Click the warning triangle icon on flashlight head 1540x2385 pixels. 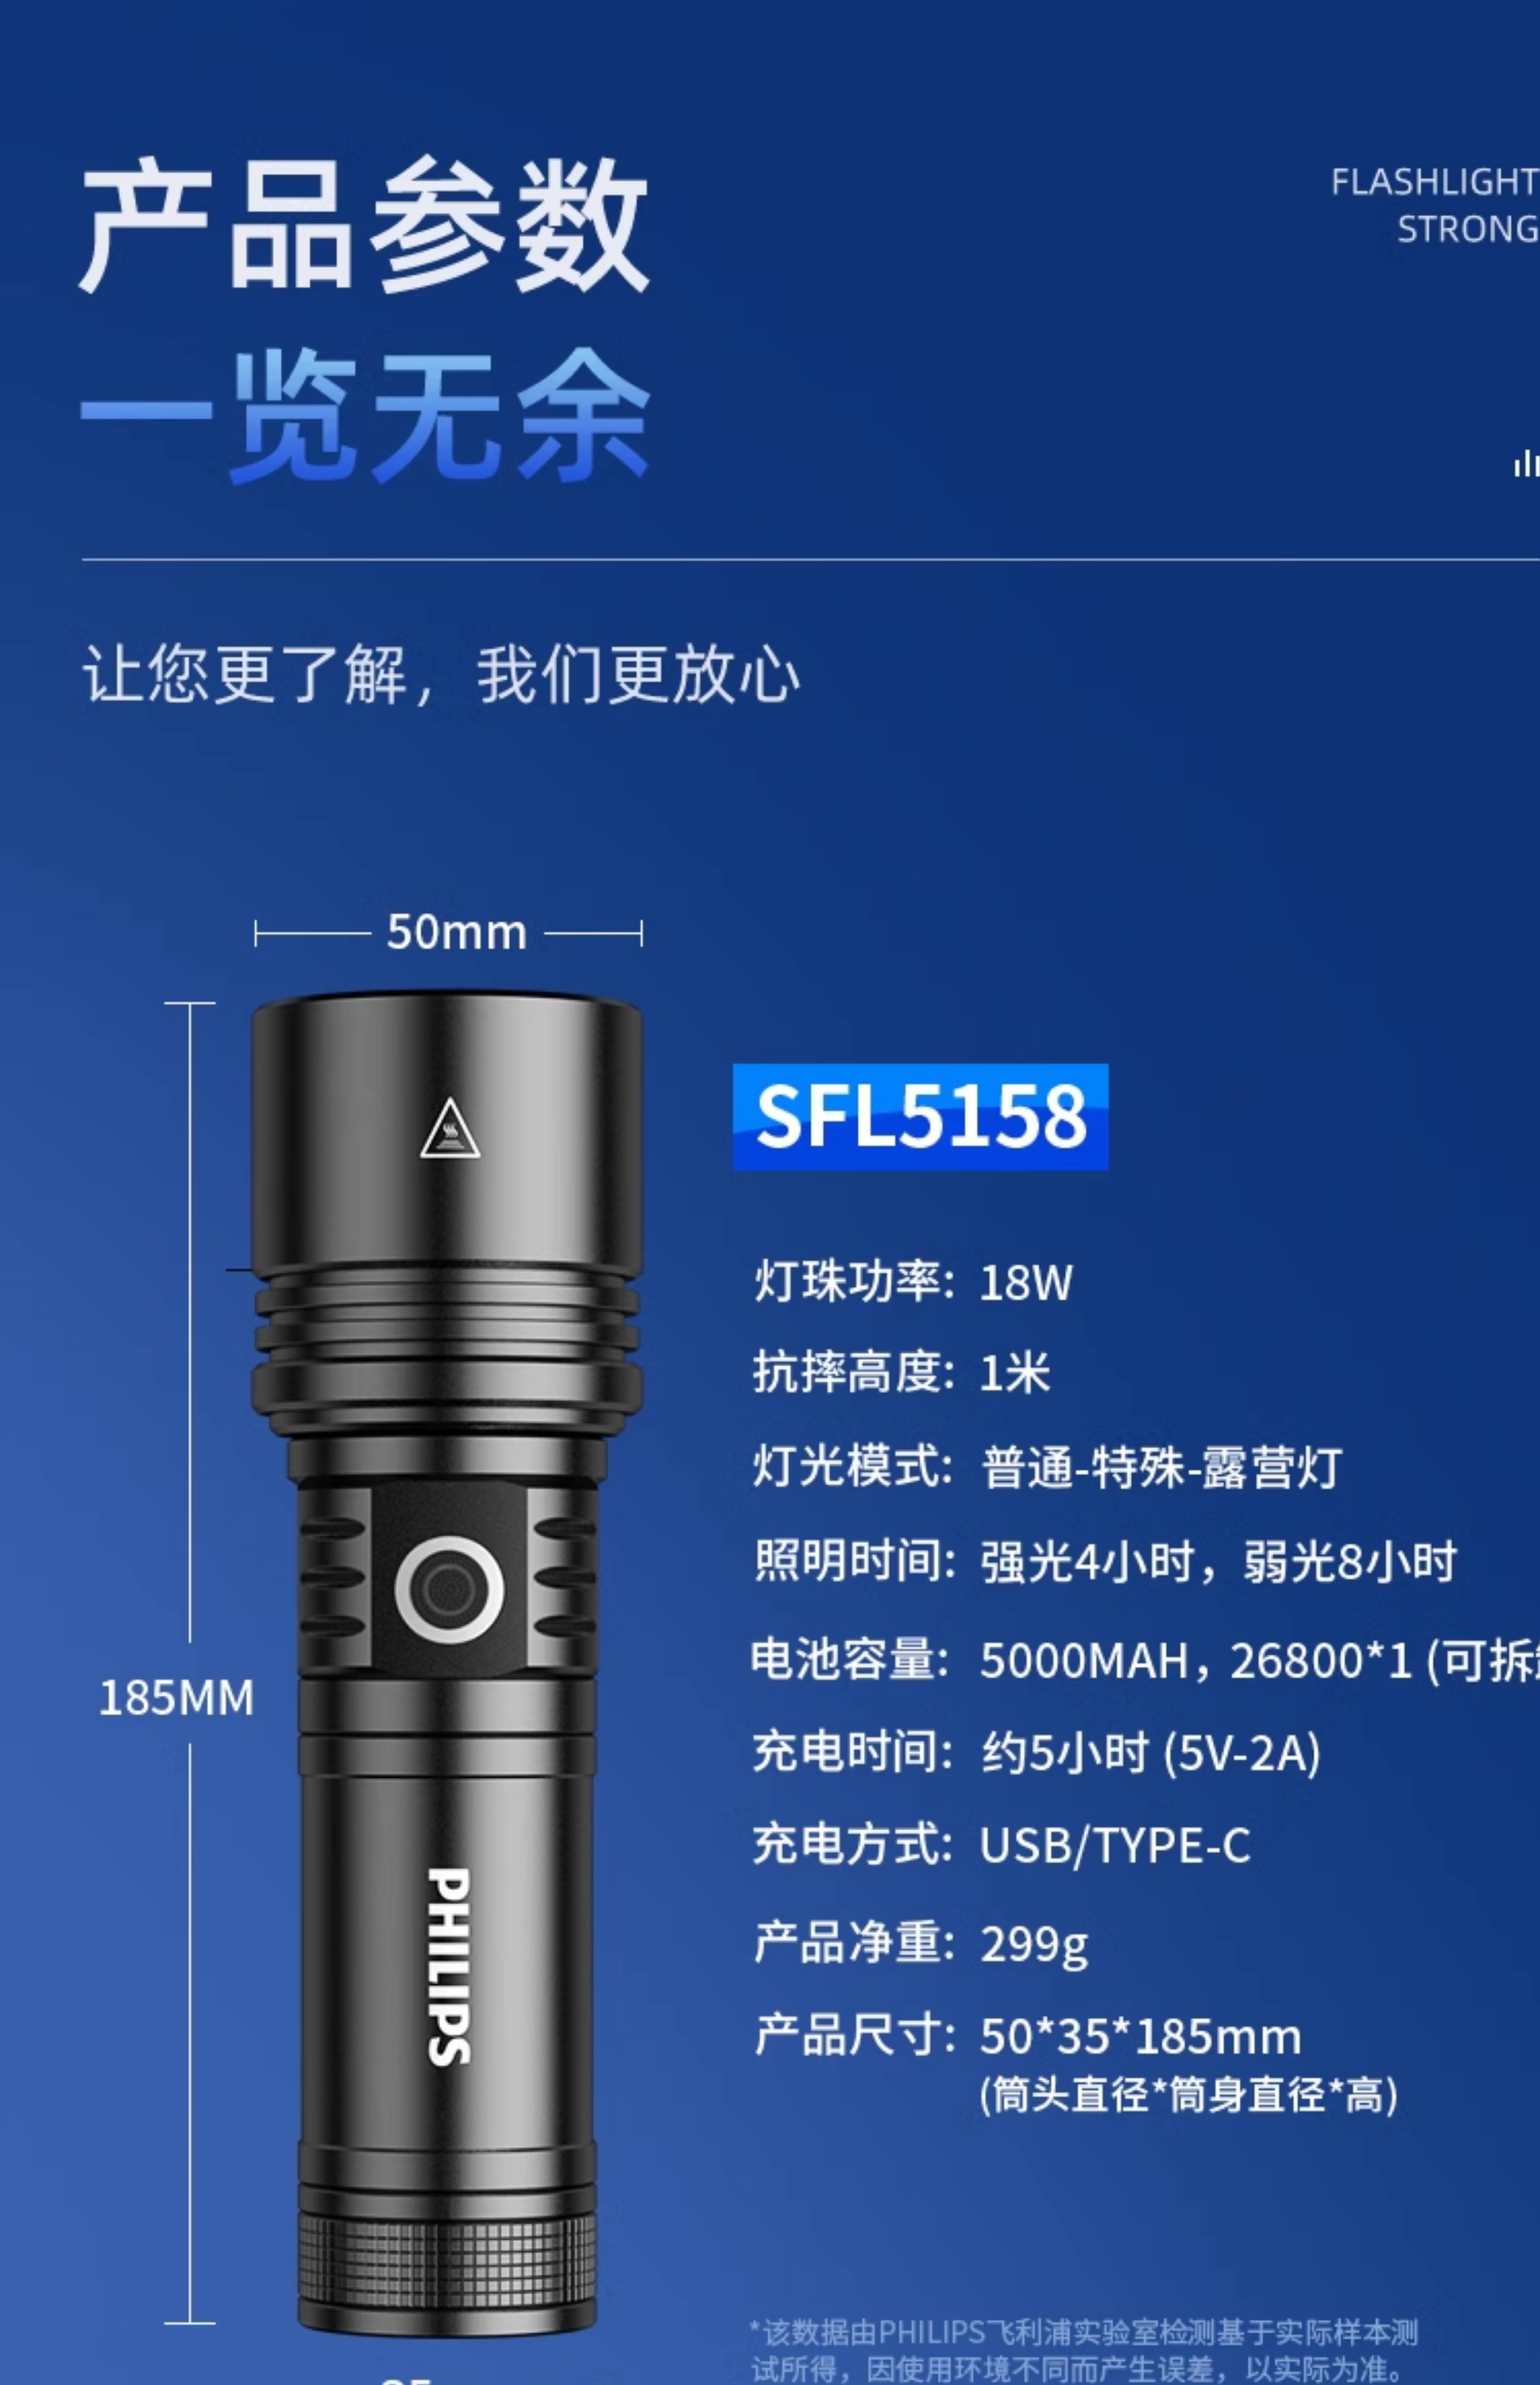point(450,1128)
